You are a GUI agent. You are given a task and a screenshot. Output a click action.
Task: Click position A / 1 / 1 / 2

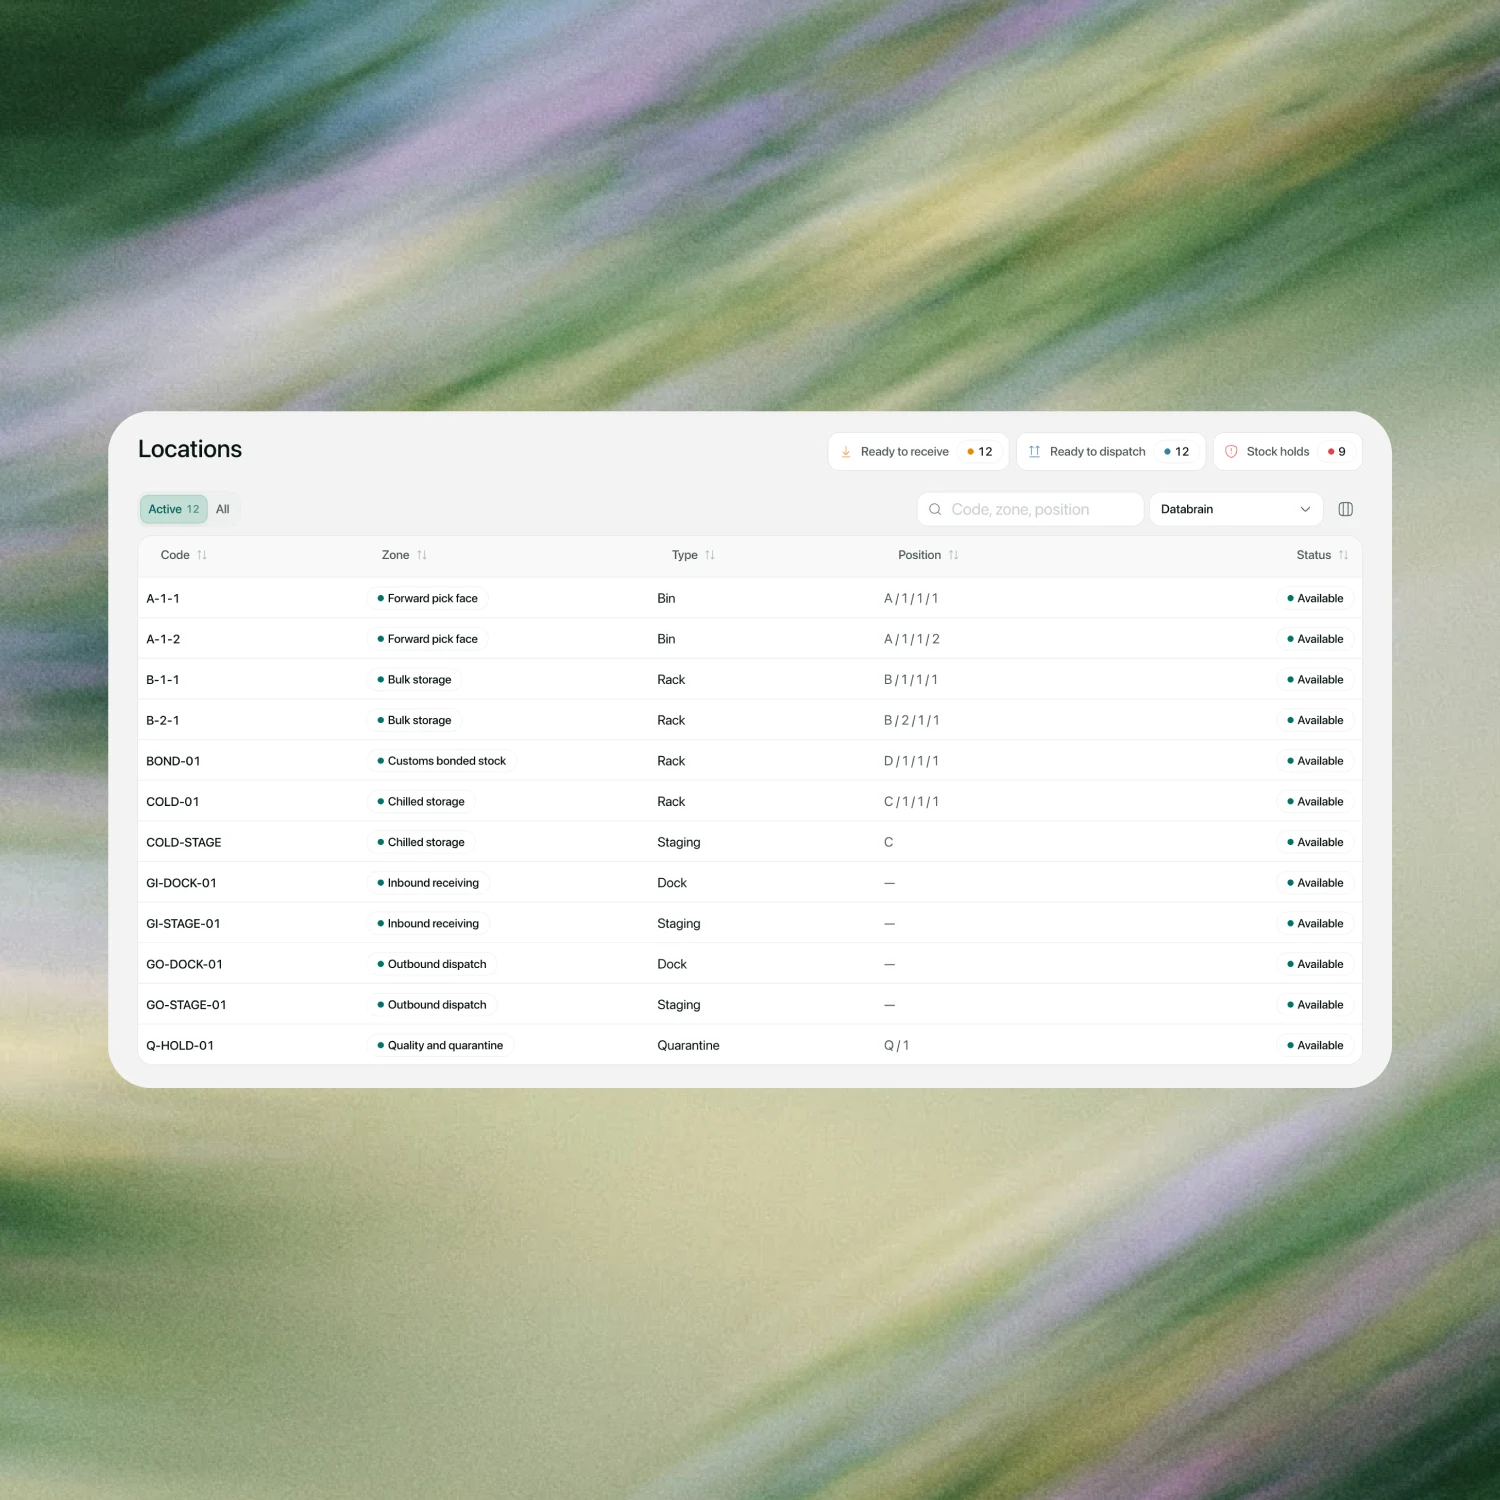click(912, 639)
